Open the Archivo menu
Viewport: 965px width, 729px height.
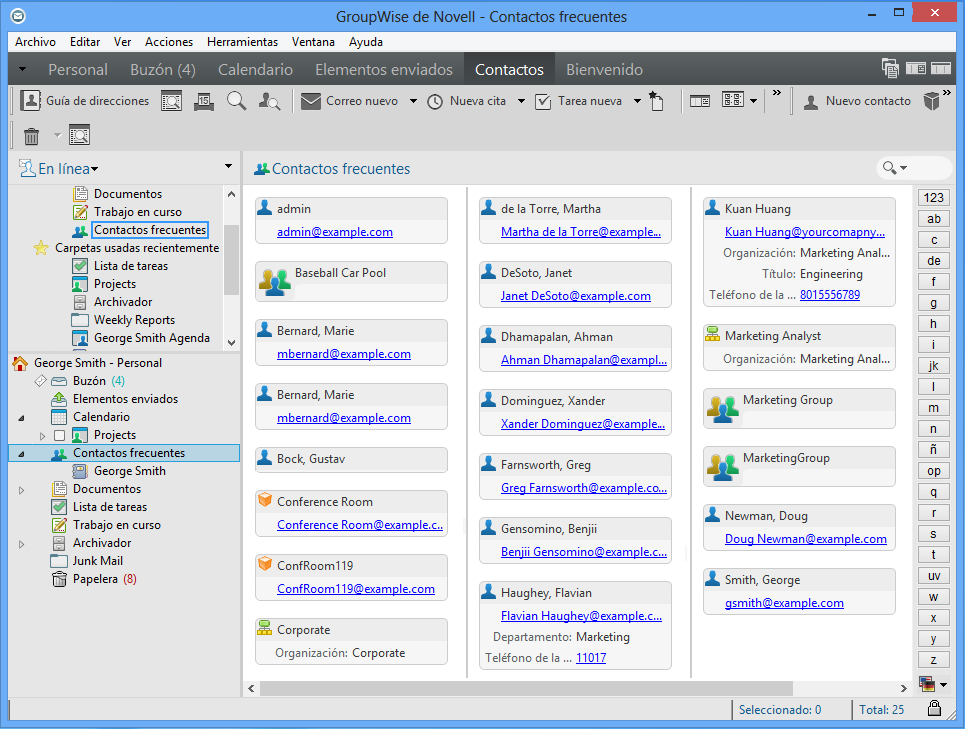tap(35, 42)
